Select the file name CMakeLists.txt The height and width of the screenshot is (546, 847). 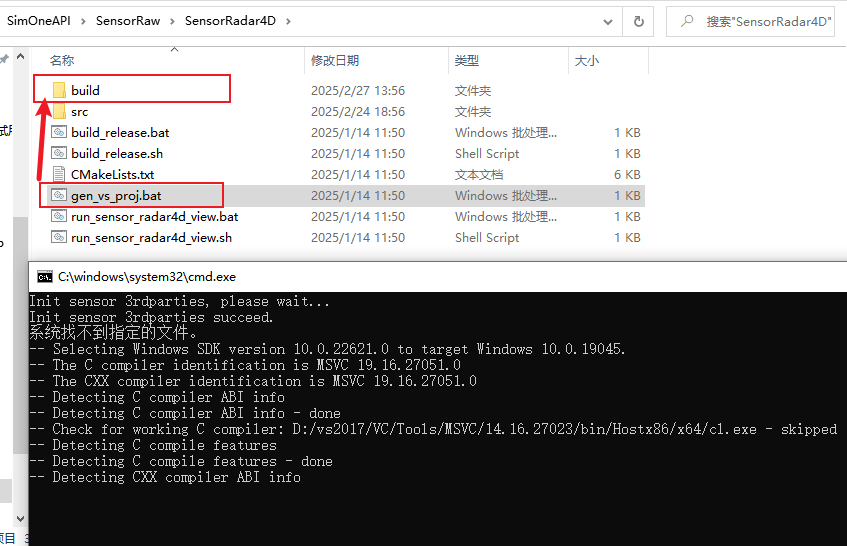click(x=112, y=175)
